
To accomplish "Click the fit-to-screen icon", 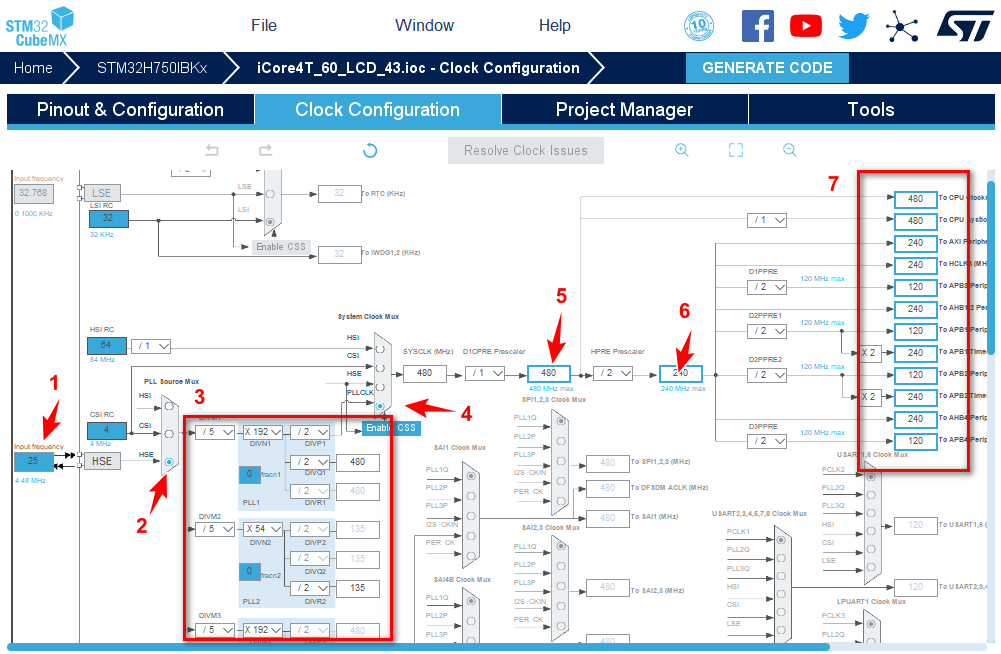I will 736,150.
